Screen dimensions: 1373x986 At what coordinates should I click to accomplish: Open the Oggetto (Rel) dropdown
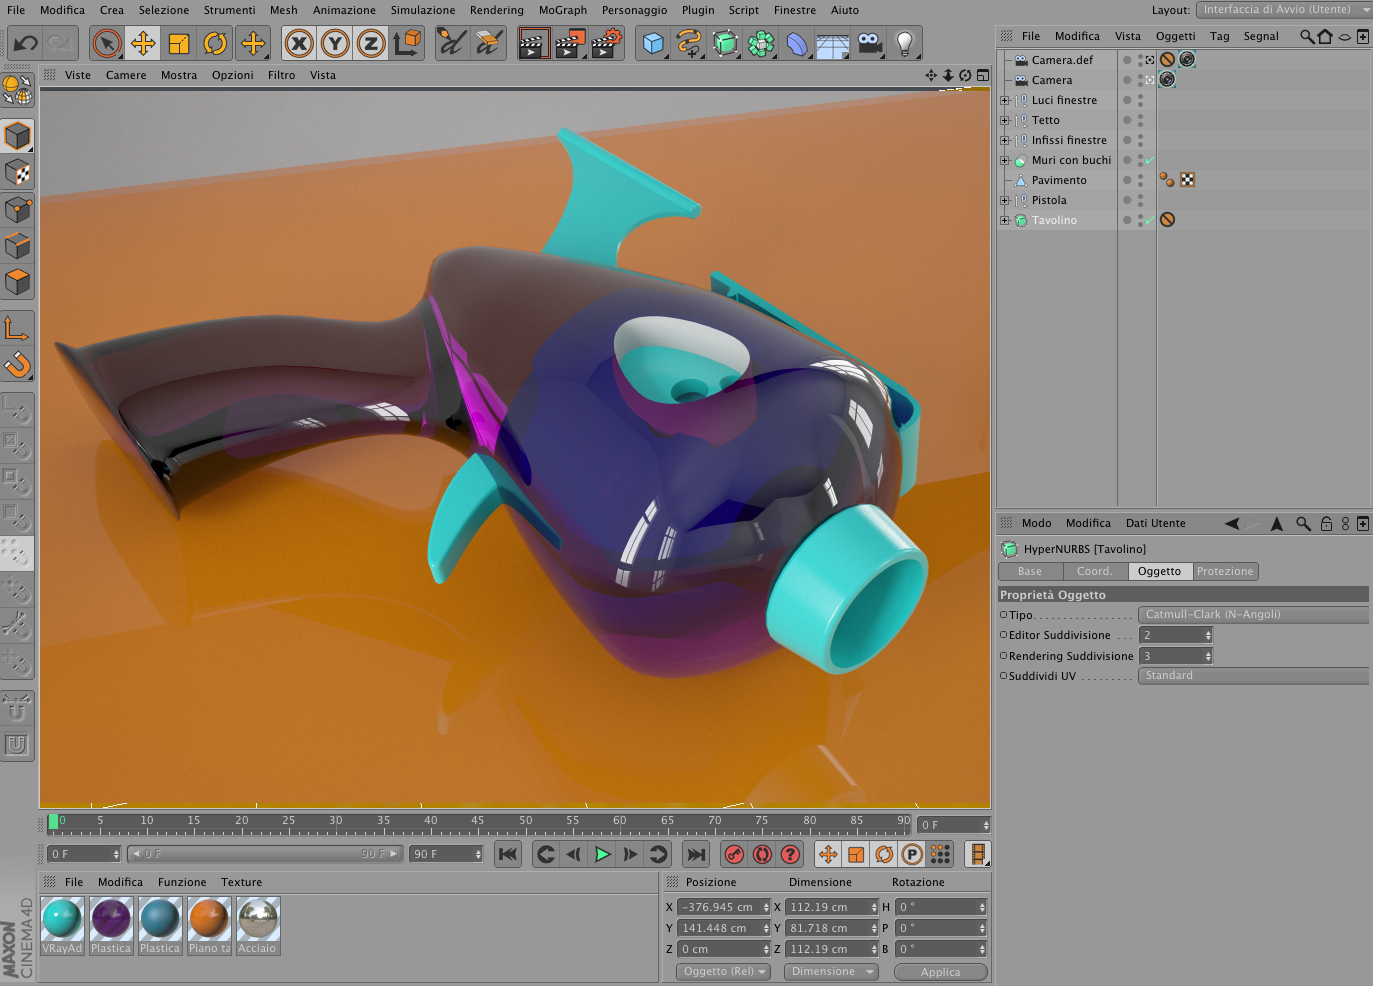point(723,971)
